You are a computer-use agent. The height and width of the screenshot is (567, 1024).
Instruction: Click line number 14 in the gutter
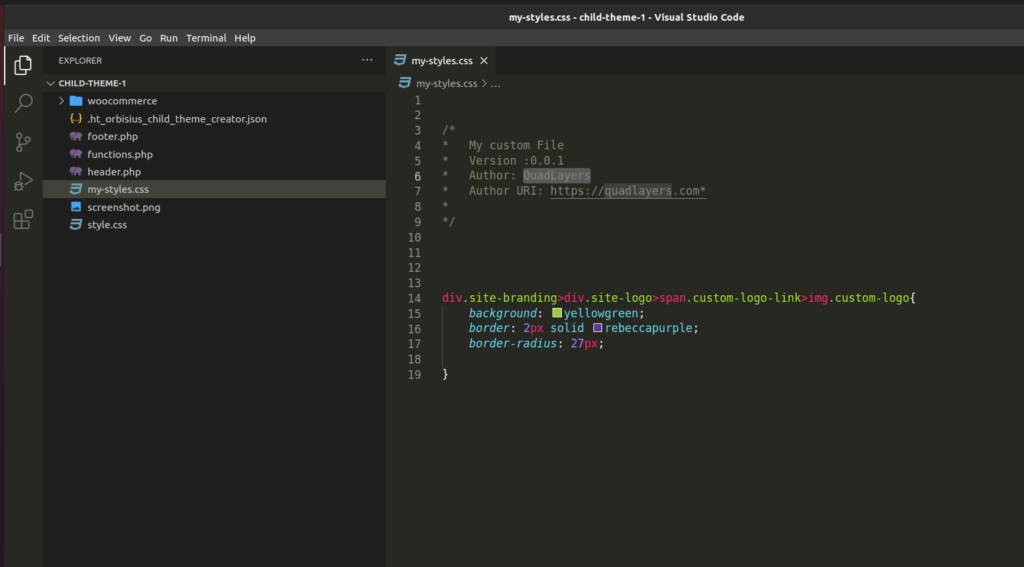pyautogui.click(x=415, y=298)
